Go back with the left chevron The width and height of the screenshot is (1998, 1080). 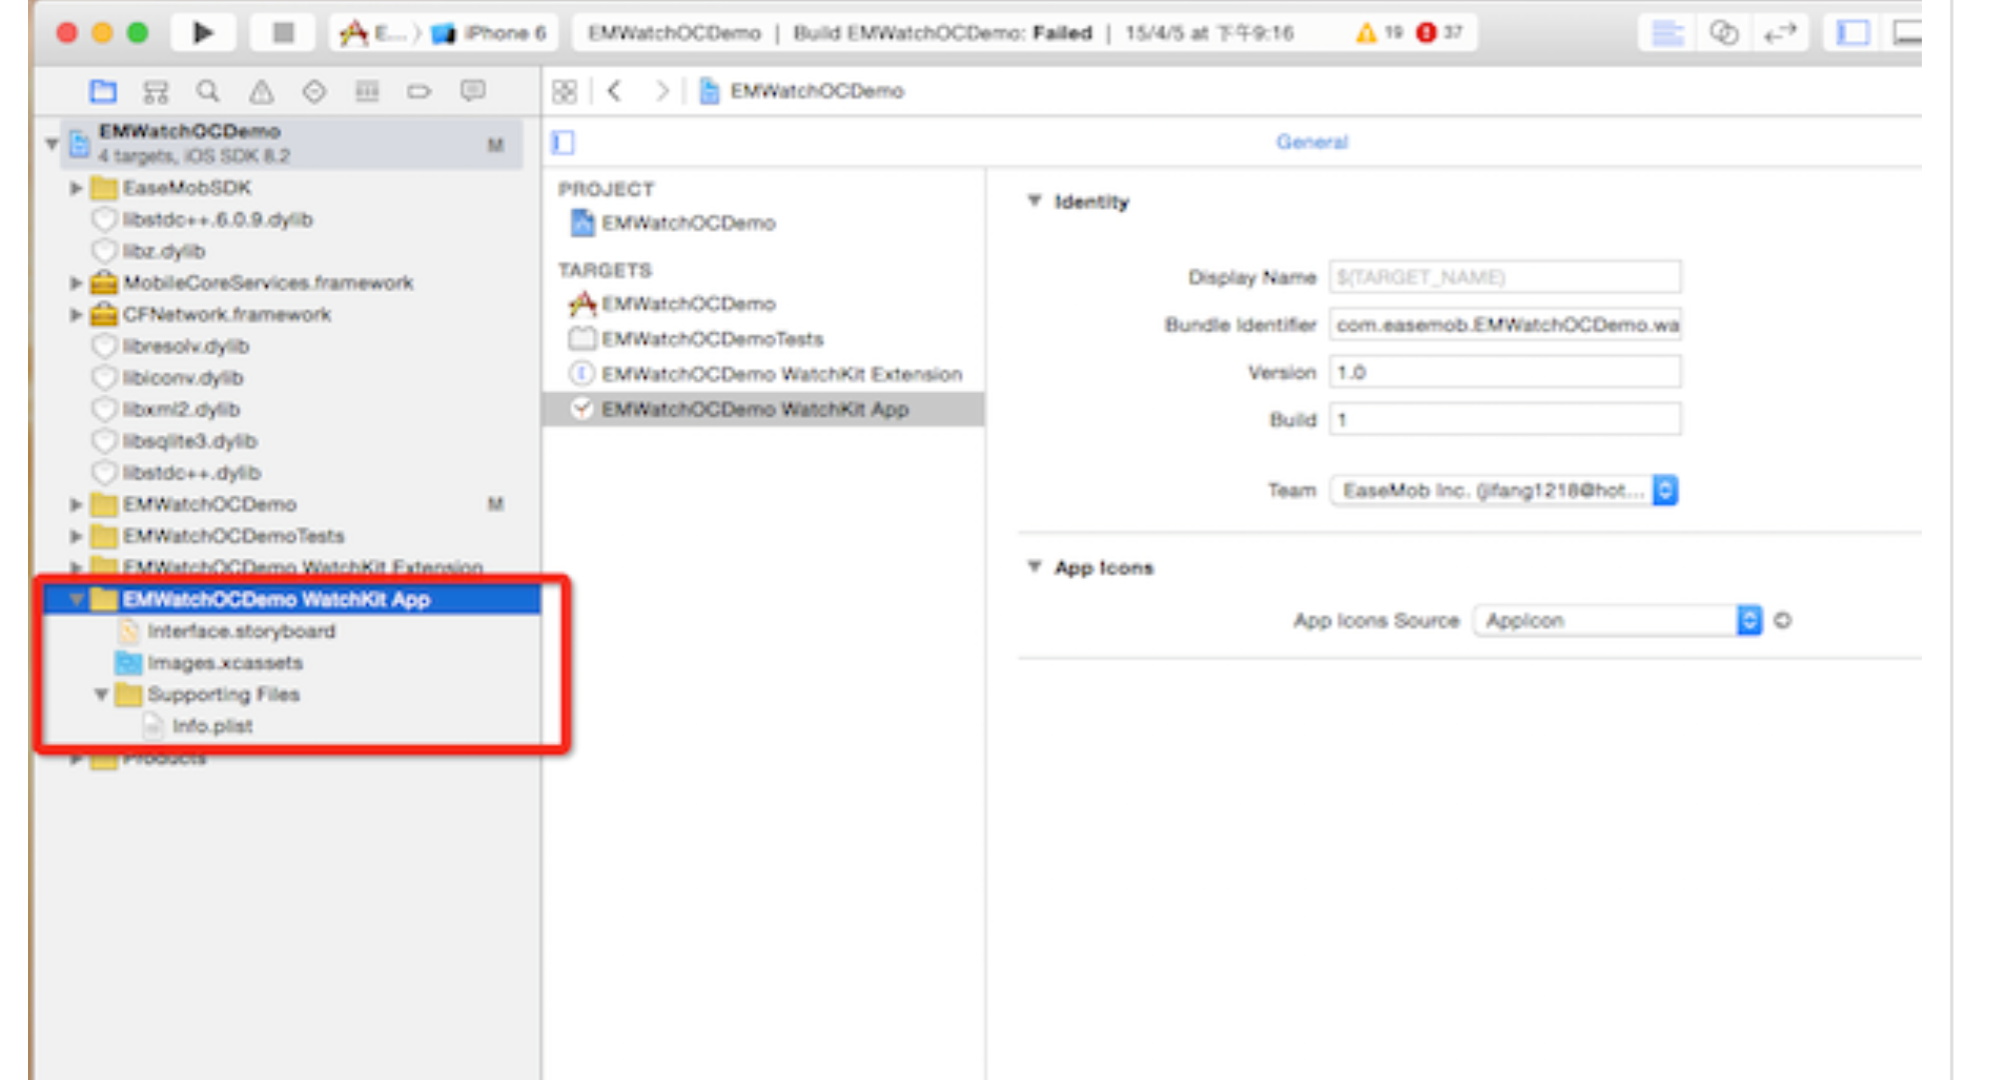pyautogui.click(x=614, y=91)
